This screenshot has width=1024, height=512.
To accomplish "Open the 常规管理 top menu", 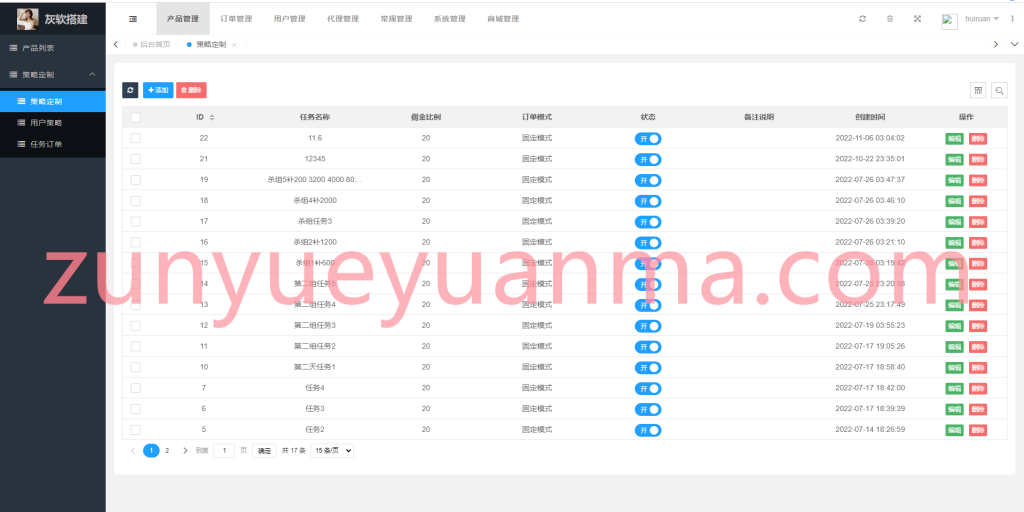I will point(396,19).
